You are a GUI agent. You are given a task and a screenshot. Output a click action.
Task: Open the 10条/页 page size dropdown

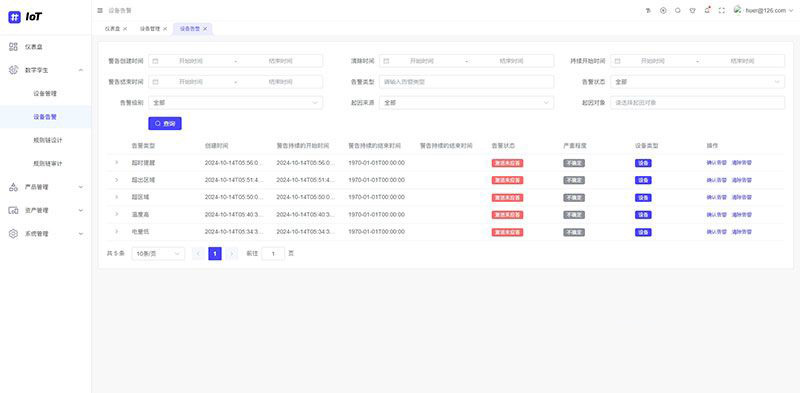(x=158, y=254)
